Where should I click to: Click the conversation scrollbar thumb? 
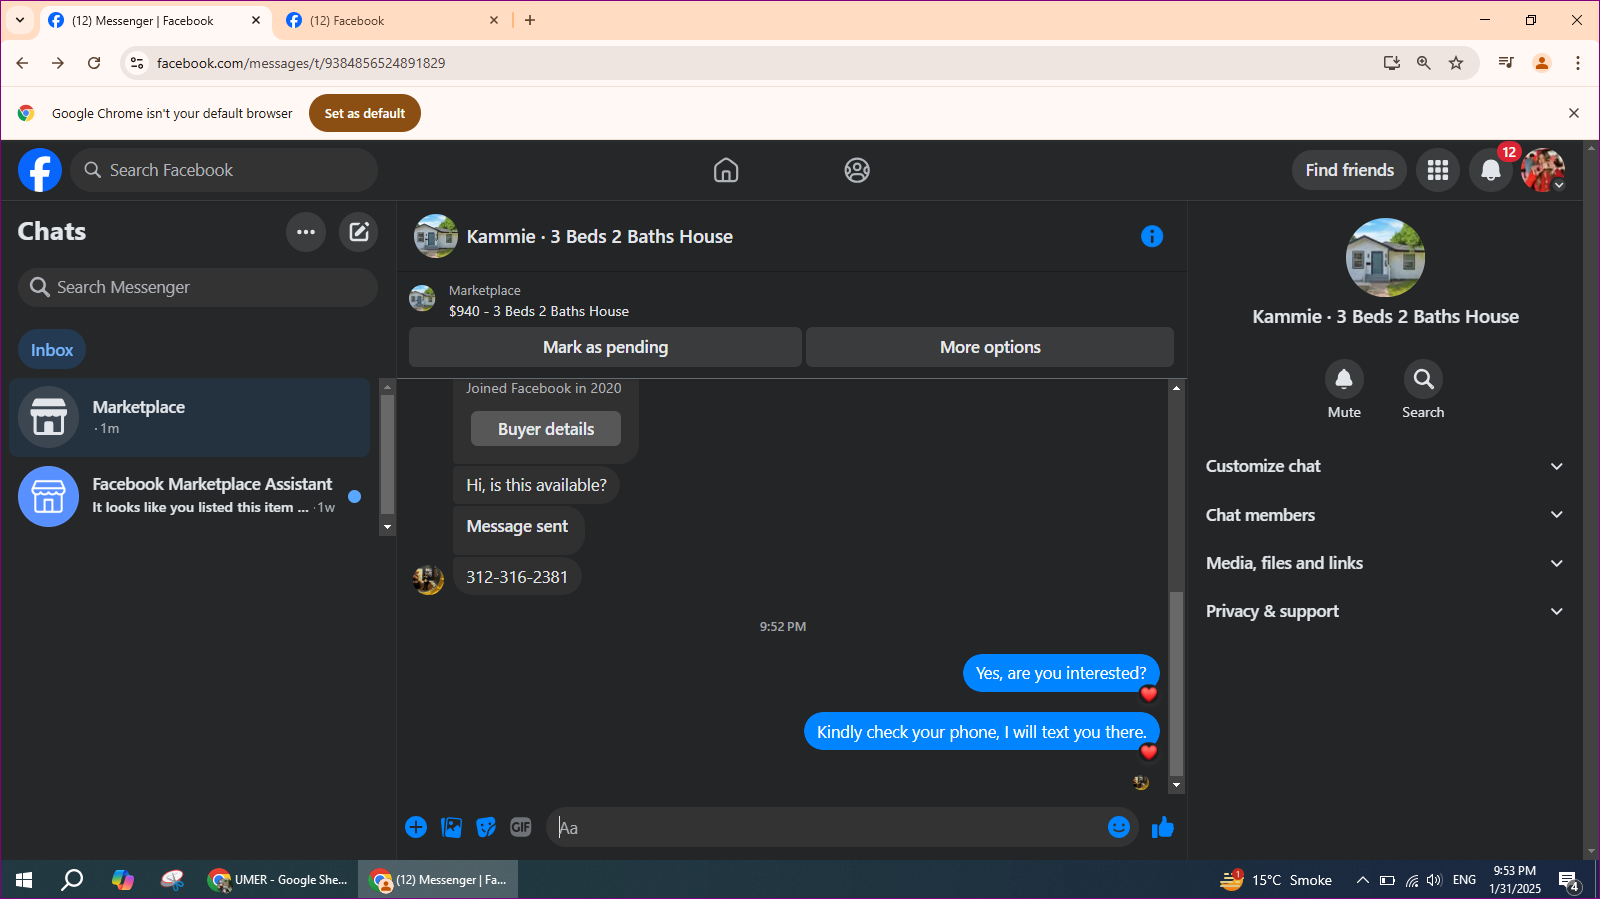coord(1176,683)
